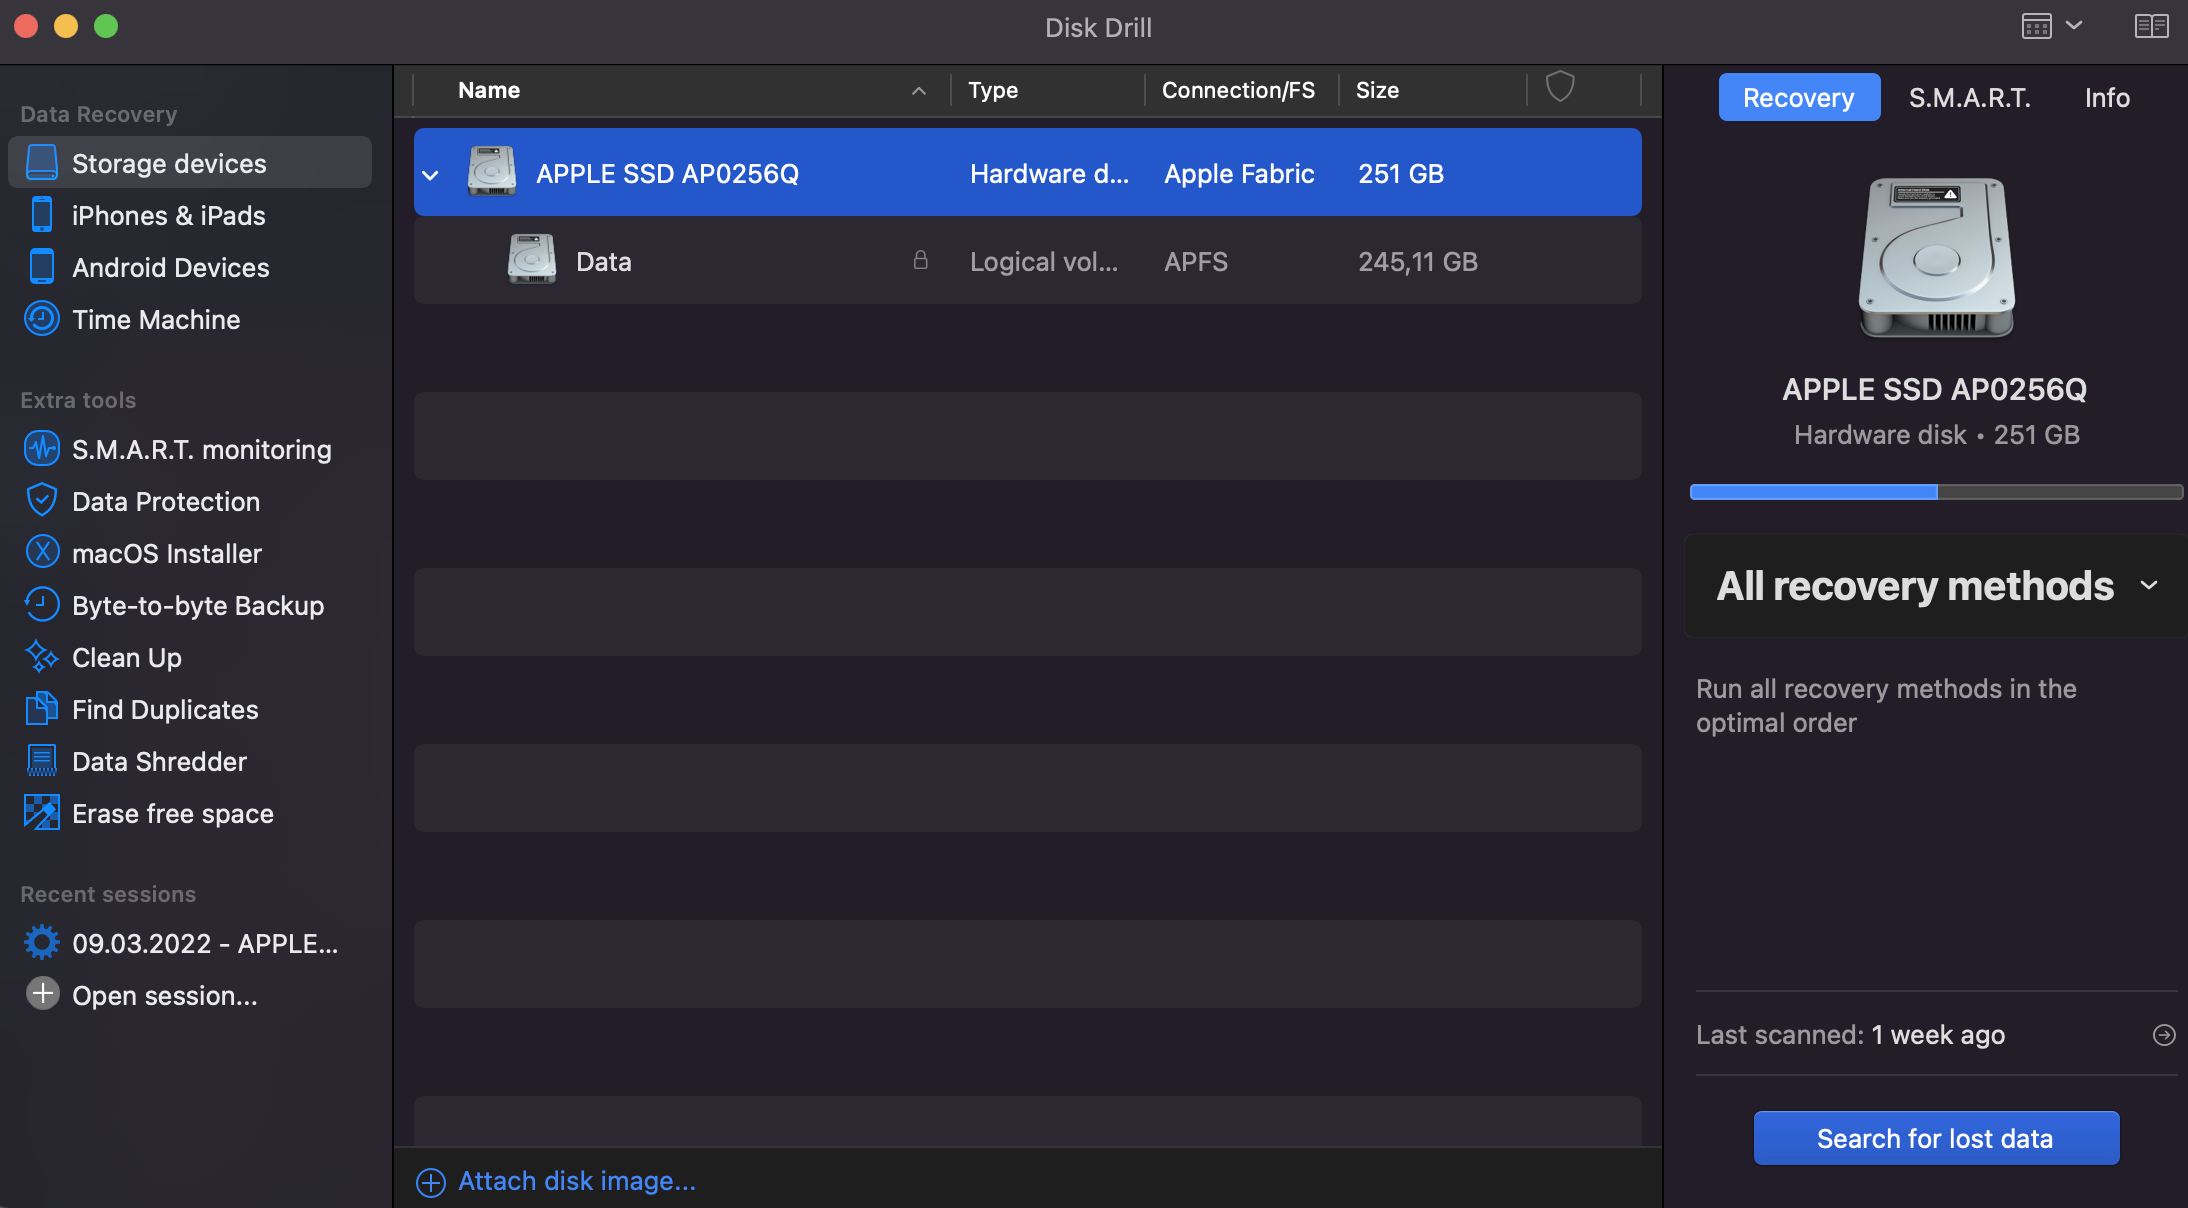2188x1208 pixels.
Task: Switch to the Info tab
Action: tap(2106, 95)
